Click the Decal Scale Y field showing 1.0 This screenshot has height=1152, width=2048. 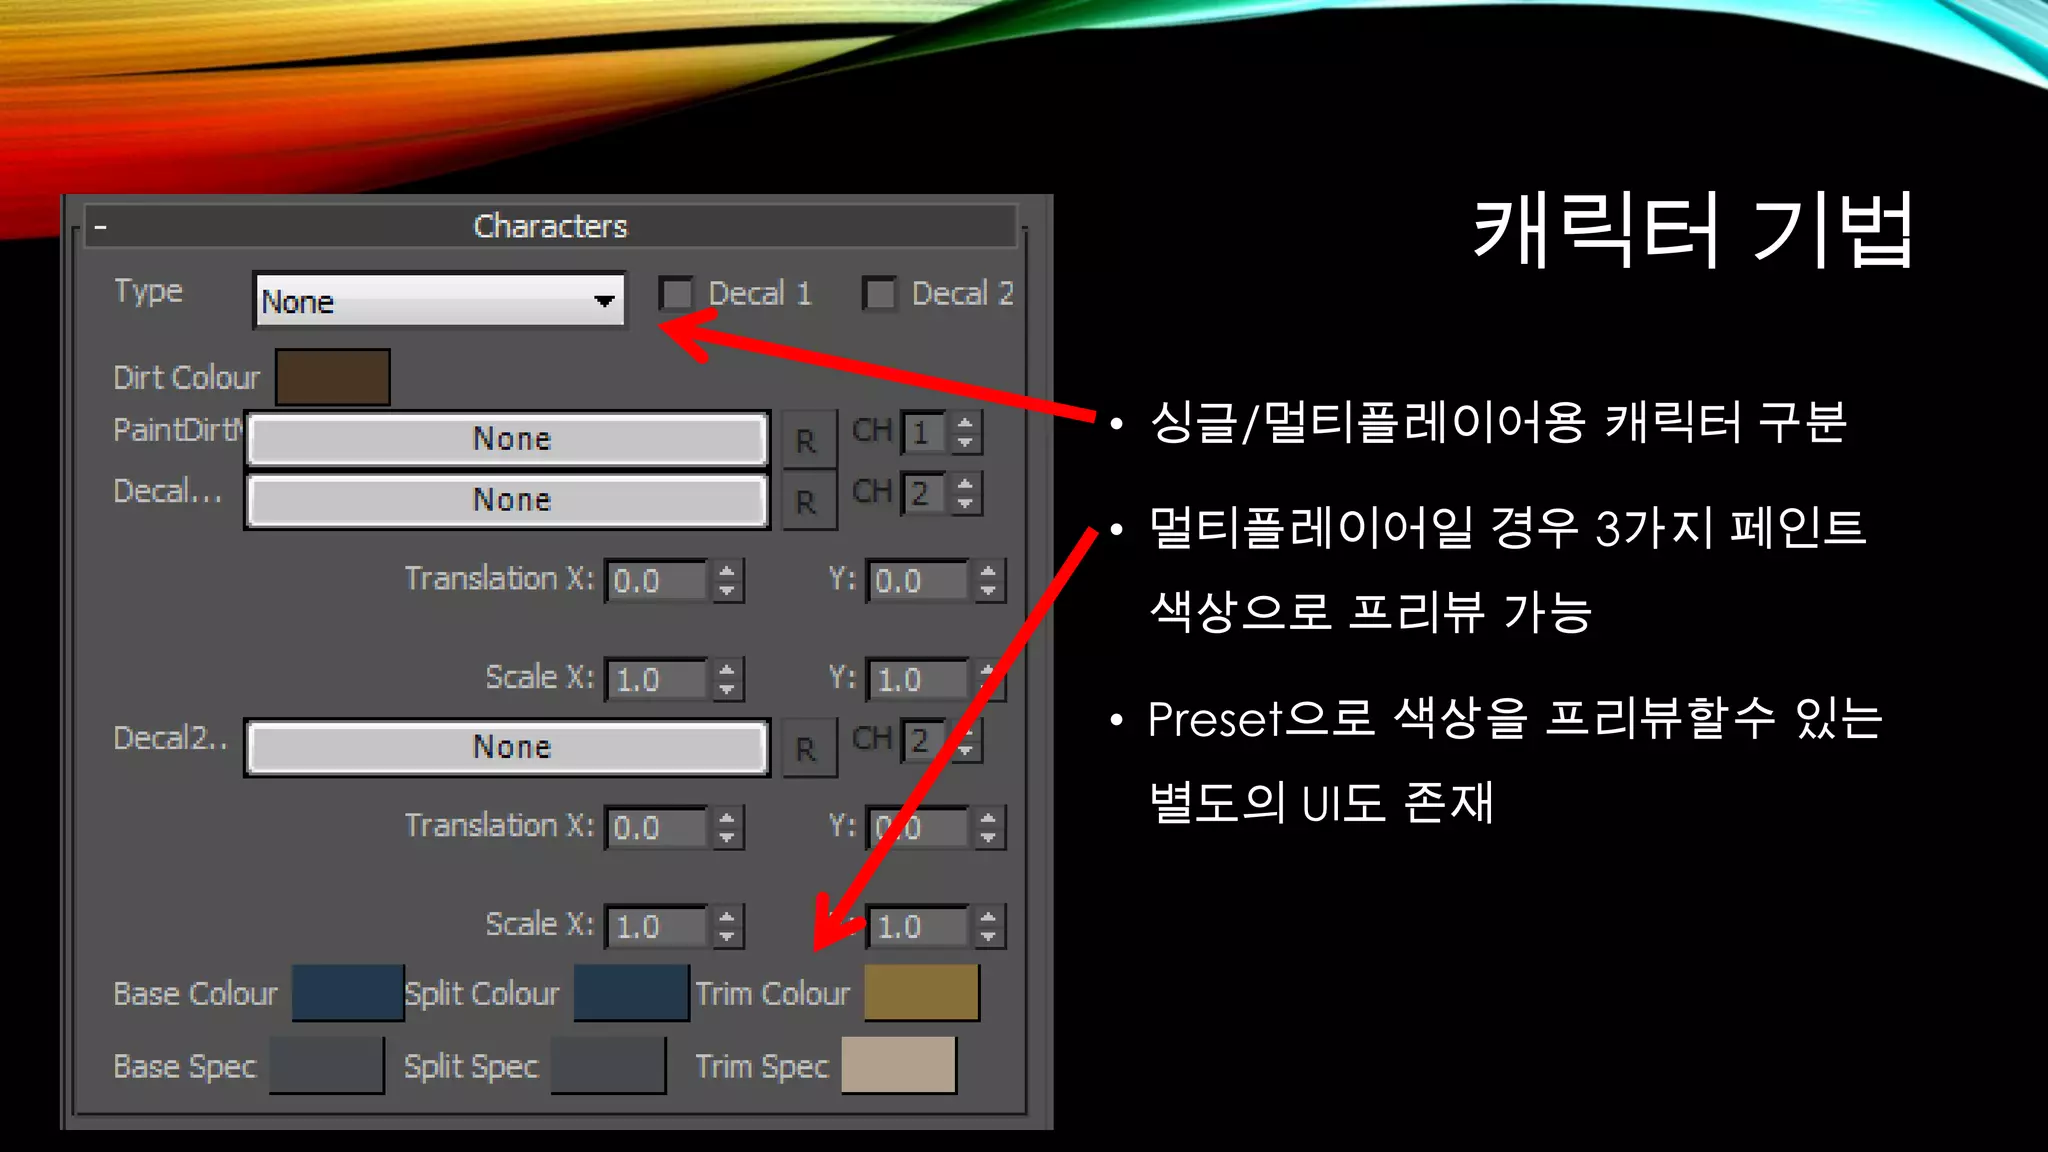pyautogui.click(x=918, y=680)
